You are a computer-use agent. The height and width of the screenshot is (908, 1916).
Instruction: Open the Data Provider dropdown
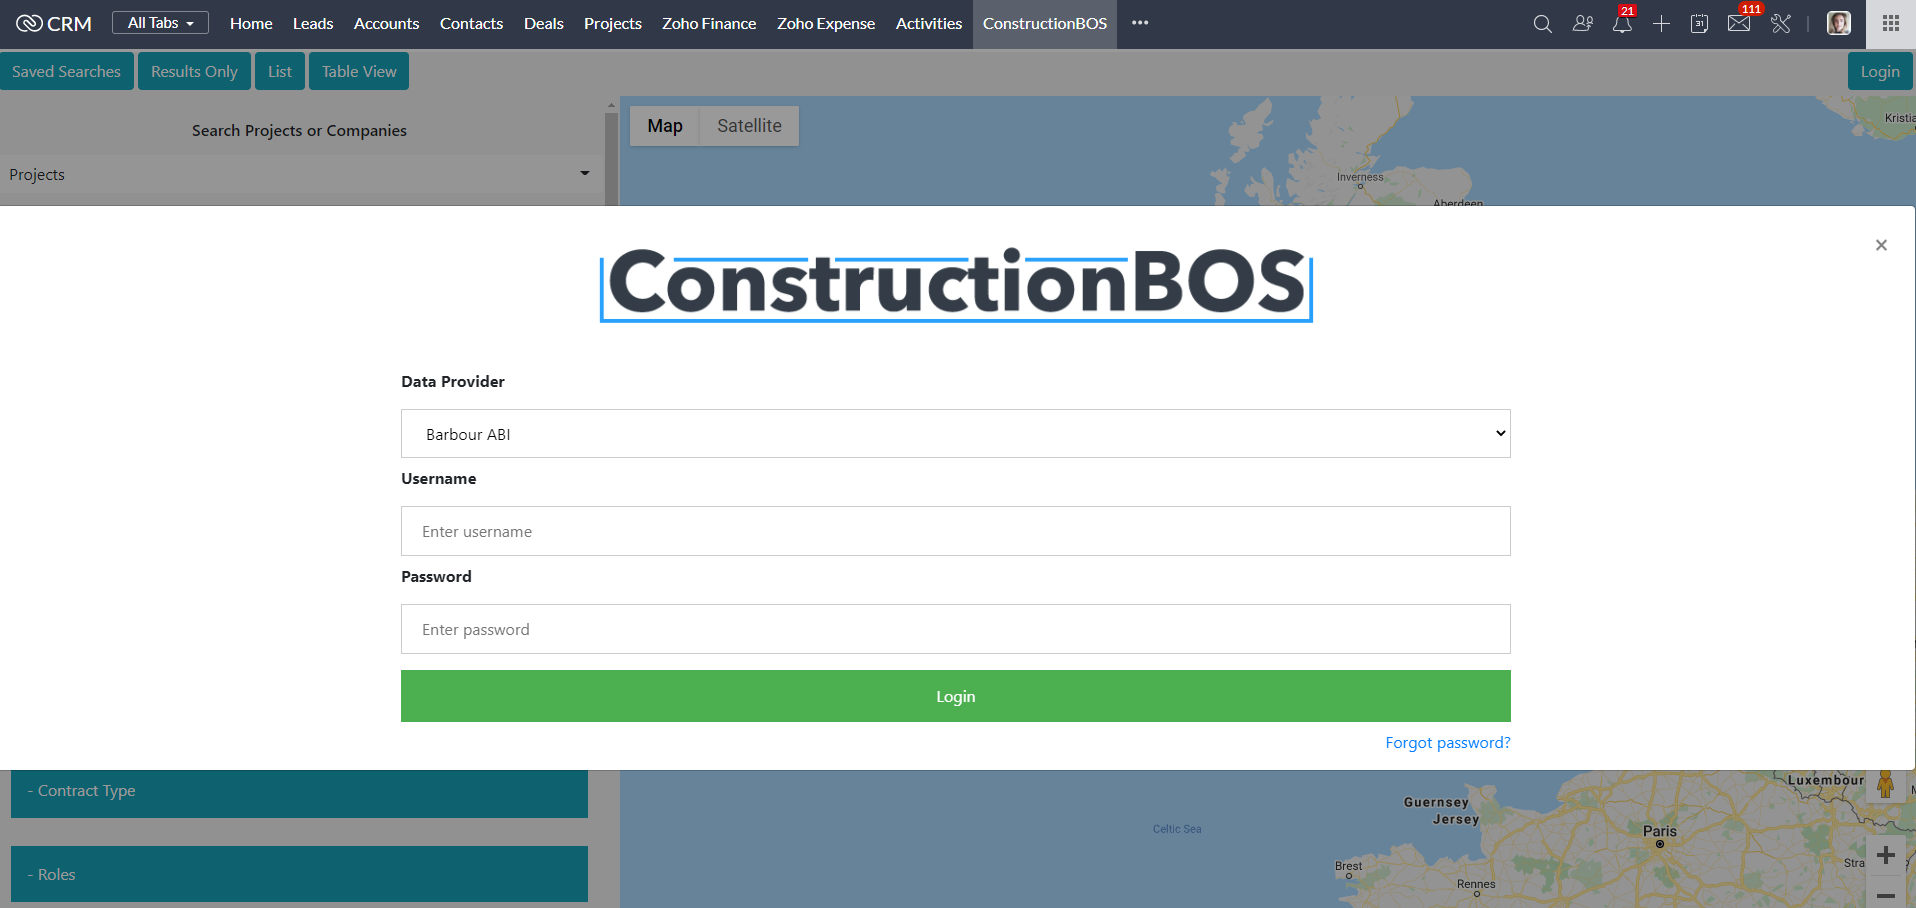955,434
